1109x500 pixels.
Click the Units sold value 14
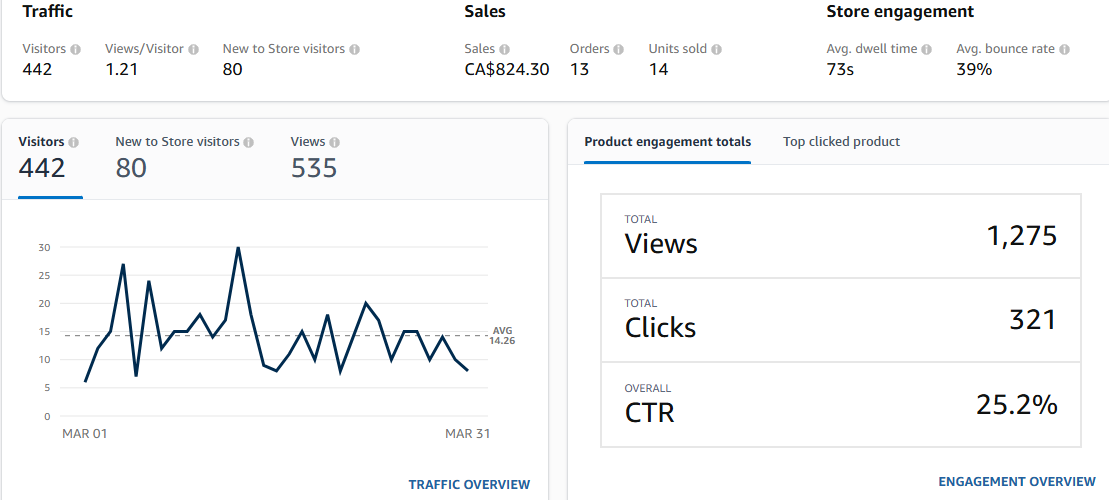point(658,69)
